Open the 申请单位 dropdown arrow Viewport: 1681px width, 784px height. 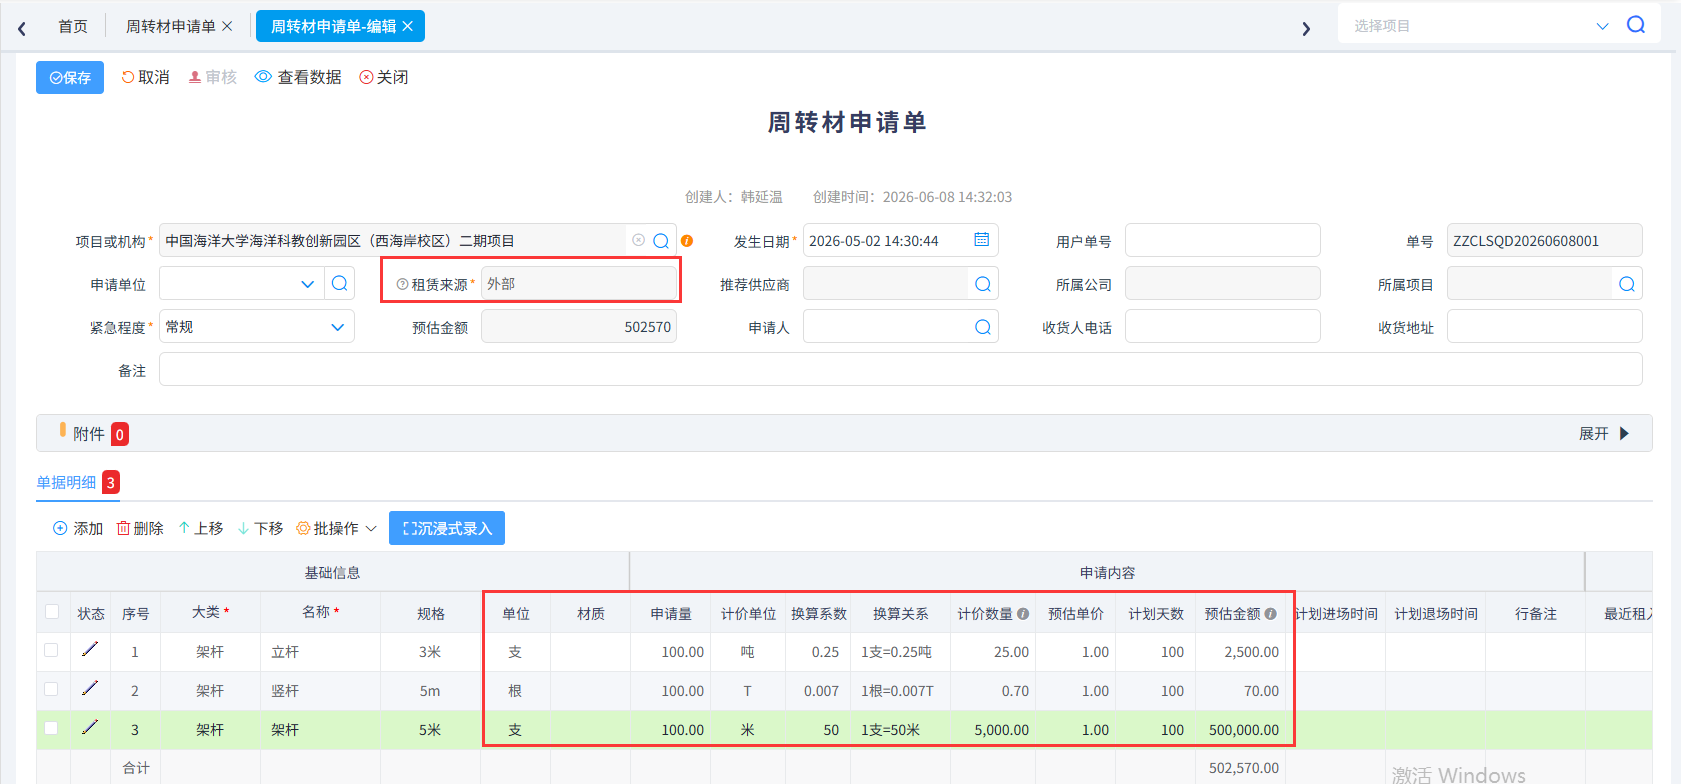point(307,284)
